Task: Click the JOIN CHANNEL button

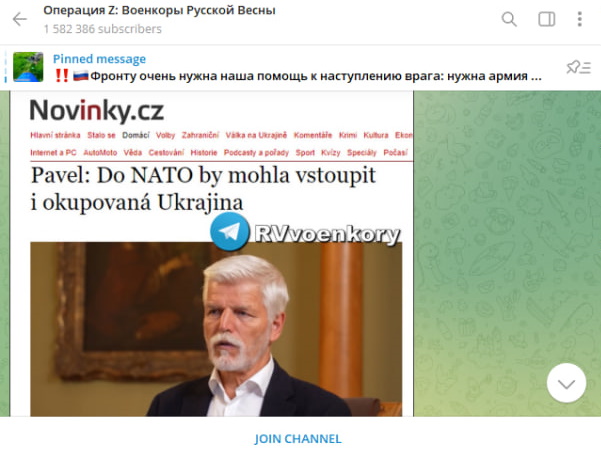Action: point(298,439)
